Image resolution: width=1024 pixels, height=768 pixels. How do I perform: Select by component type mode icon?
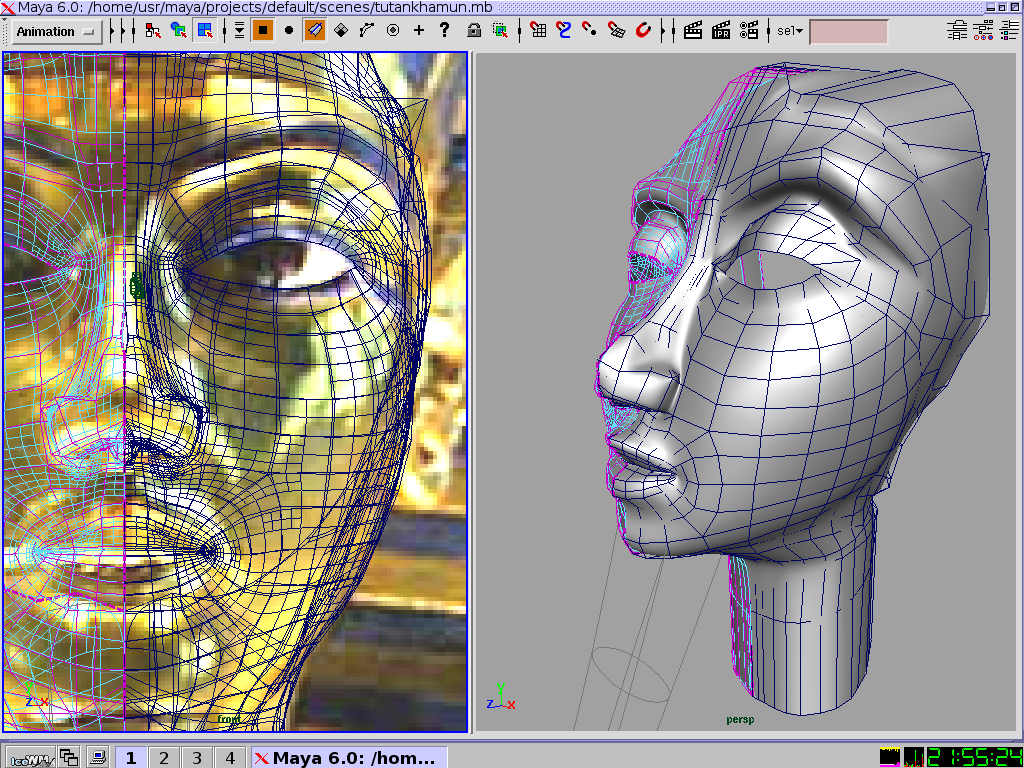(x=204, y=30)
